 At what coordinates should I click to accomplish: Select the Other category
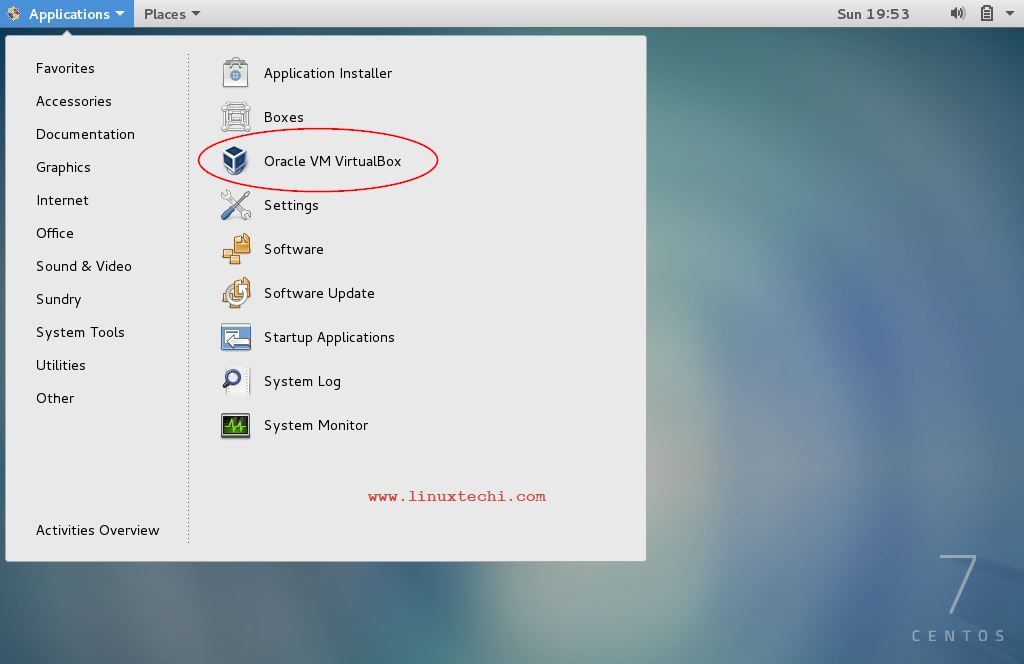[x=56, y=398]
